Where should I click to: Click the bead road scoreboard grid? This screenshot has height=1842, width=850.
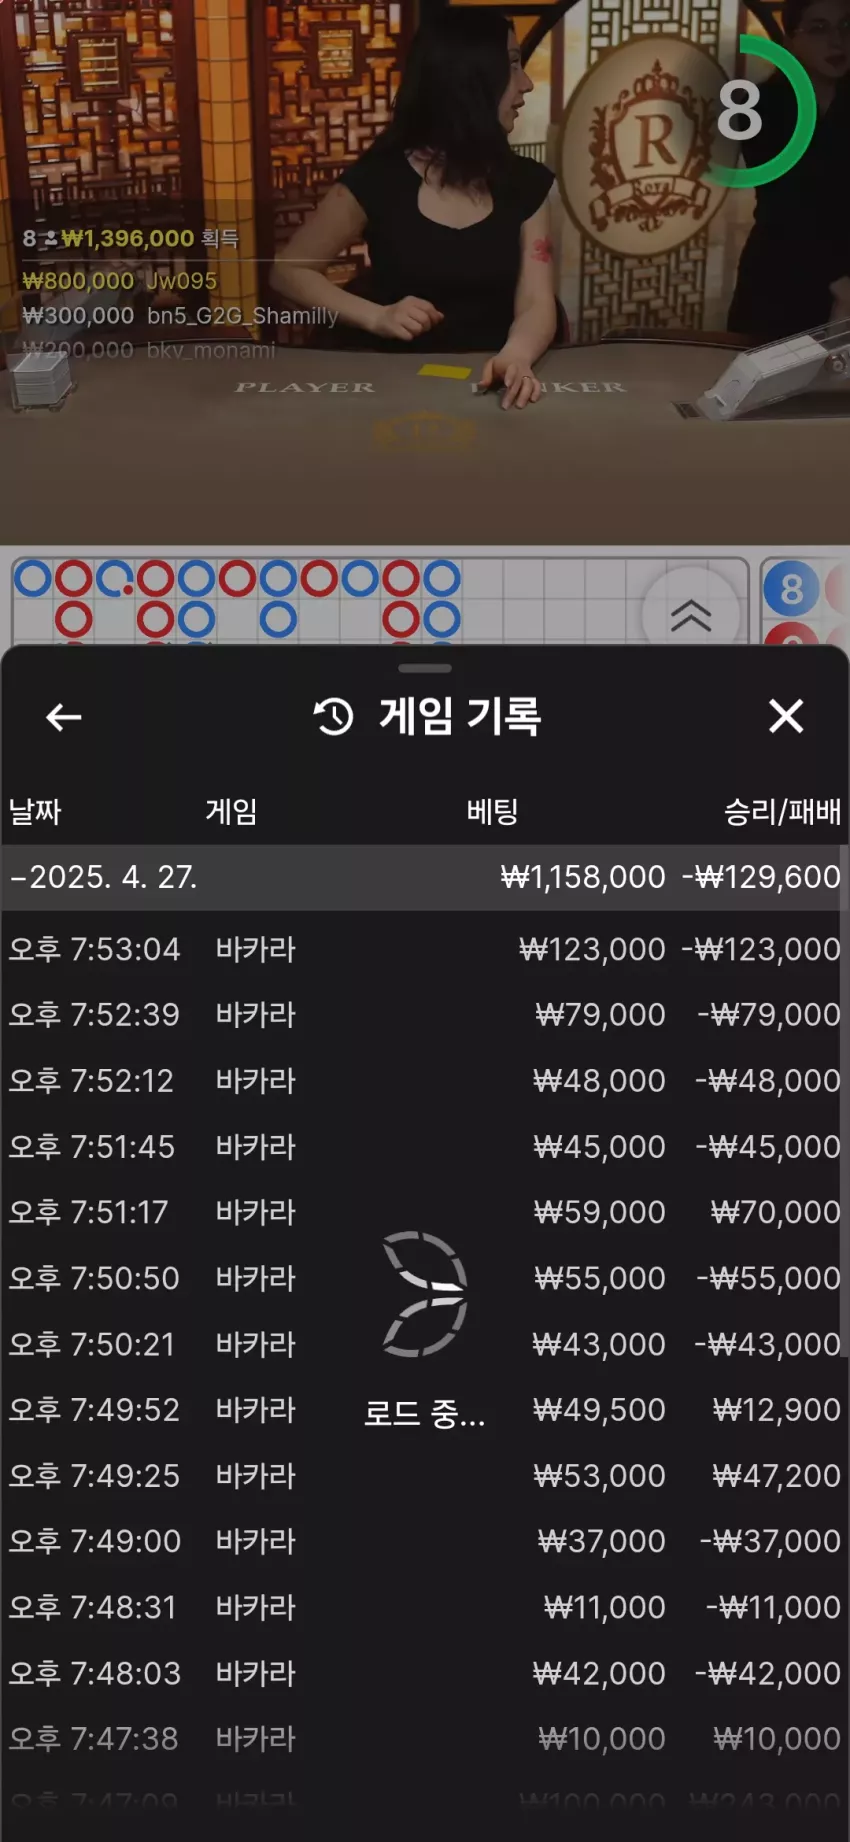380,601
